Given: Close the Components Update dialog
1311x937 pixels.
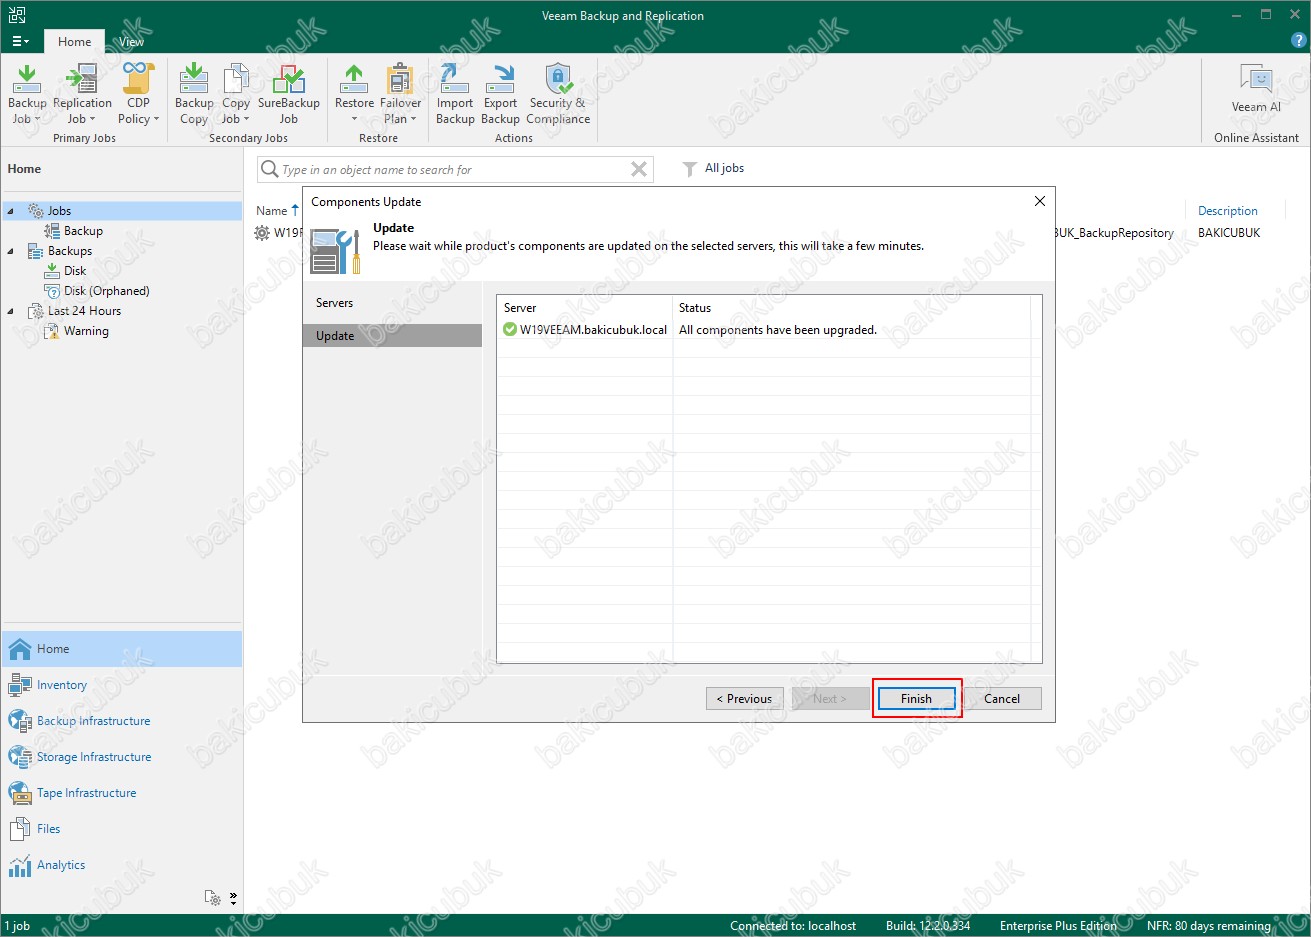Looking at the screenshot, I should pyautogui.click(x=1039, y=201).
